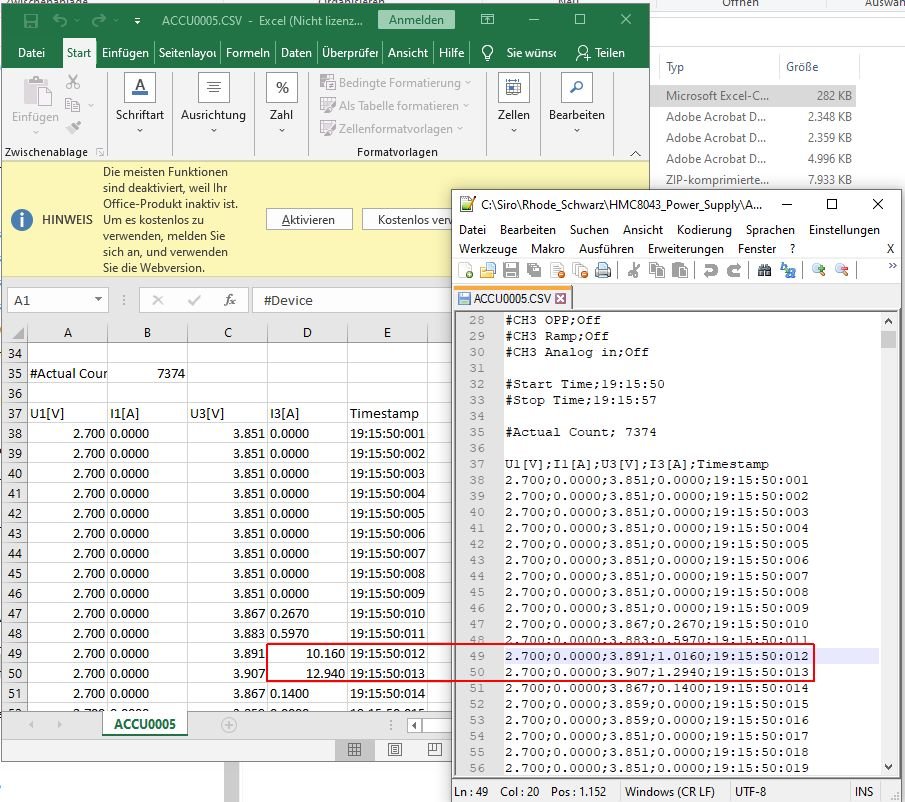
Task: Open Erweiterungen menu in Notepad++
Action: (686, 249)
